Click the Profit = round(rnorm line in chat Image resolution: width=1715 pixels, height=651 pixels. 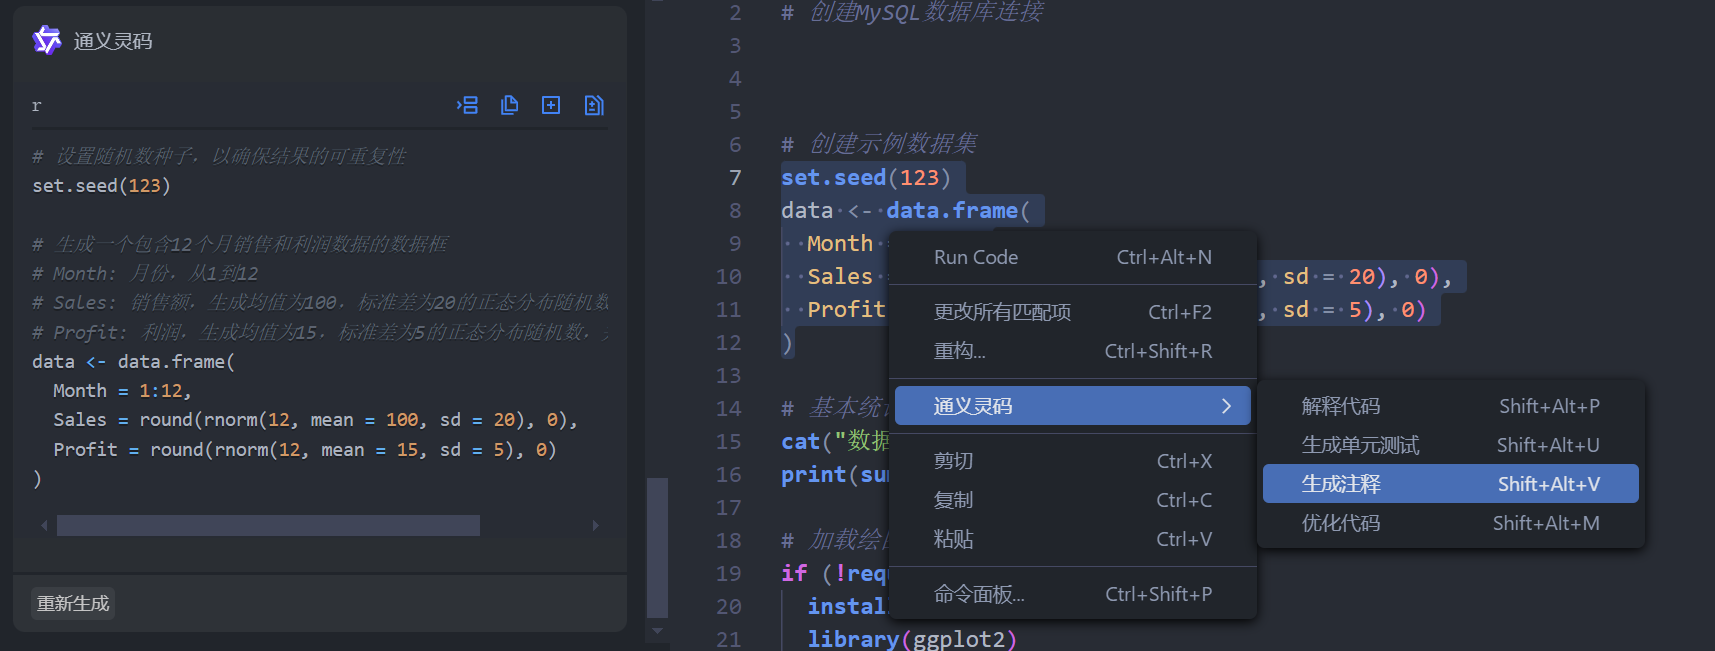click(305, 450)
